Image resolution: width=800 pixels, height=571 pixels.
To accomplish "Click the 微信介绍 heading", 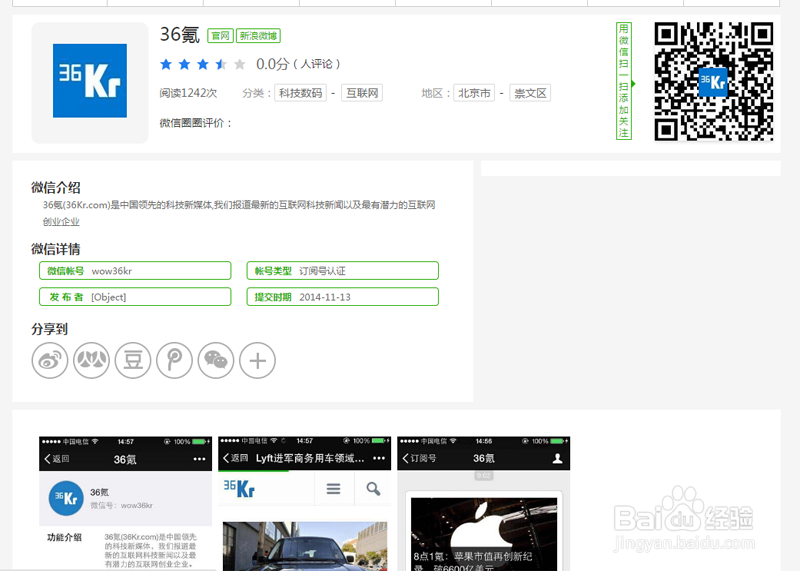I will 56,187.
